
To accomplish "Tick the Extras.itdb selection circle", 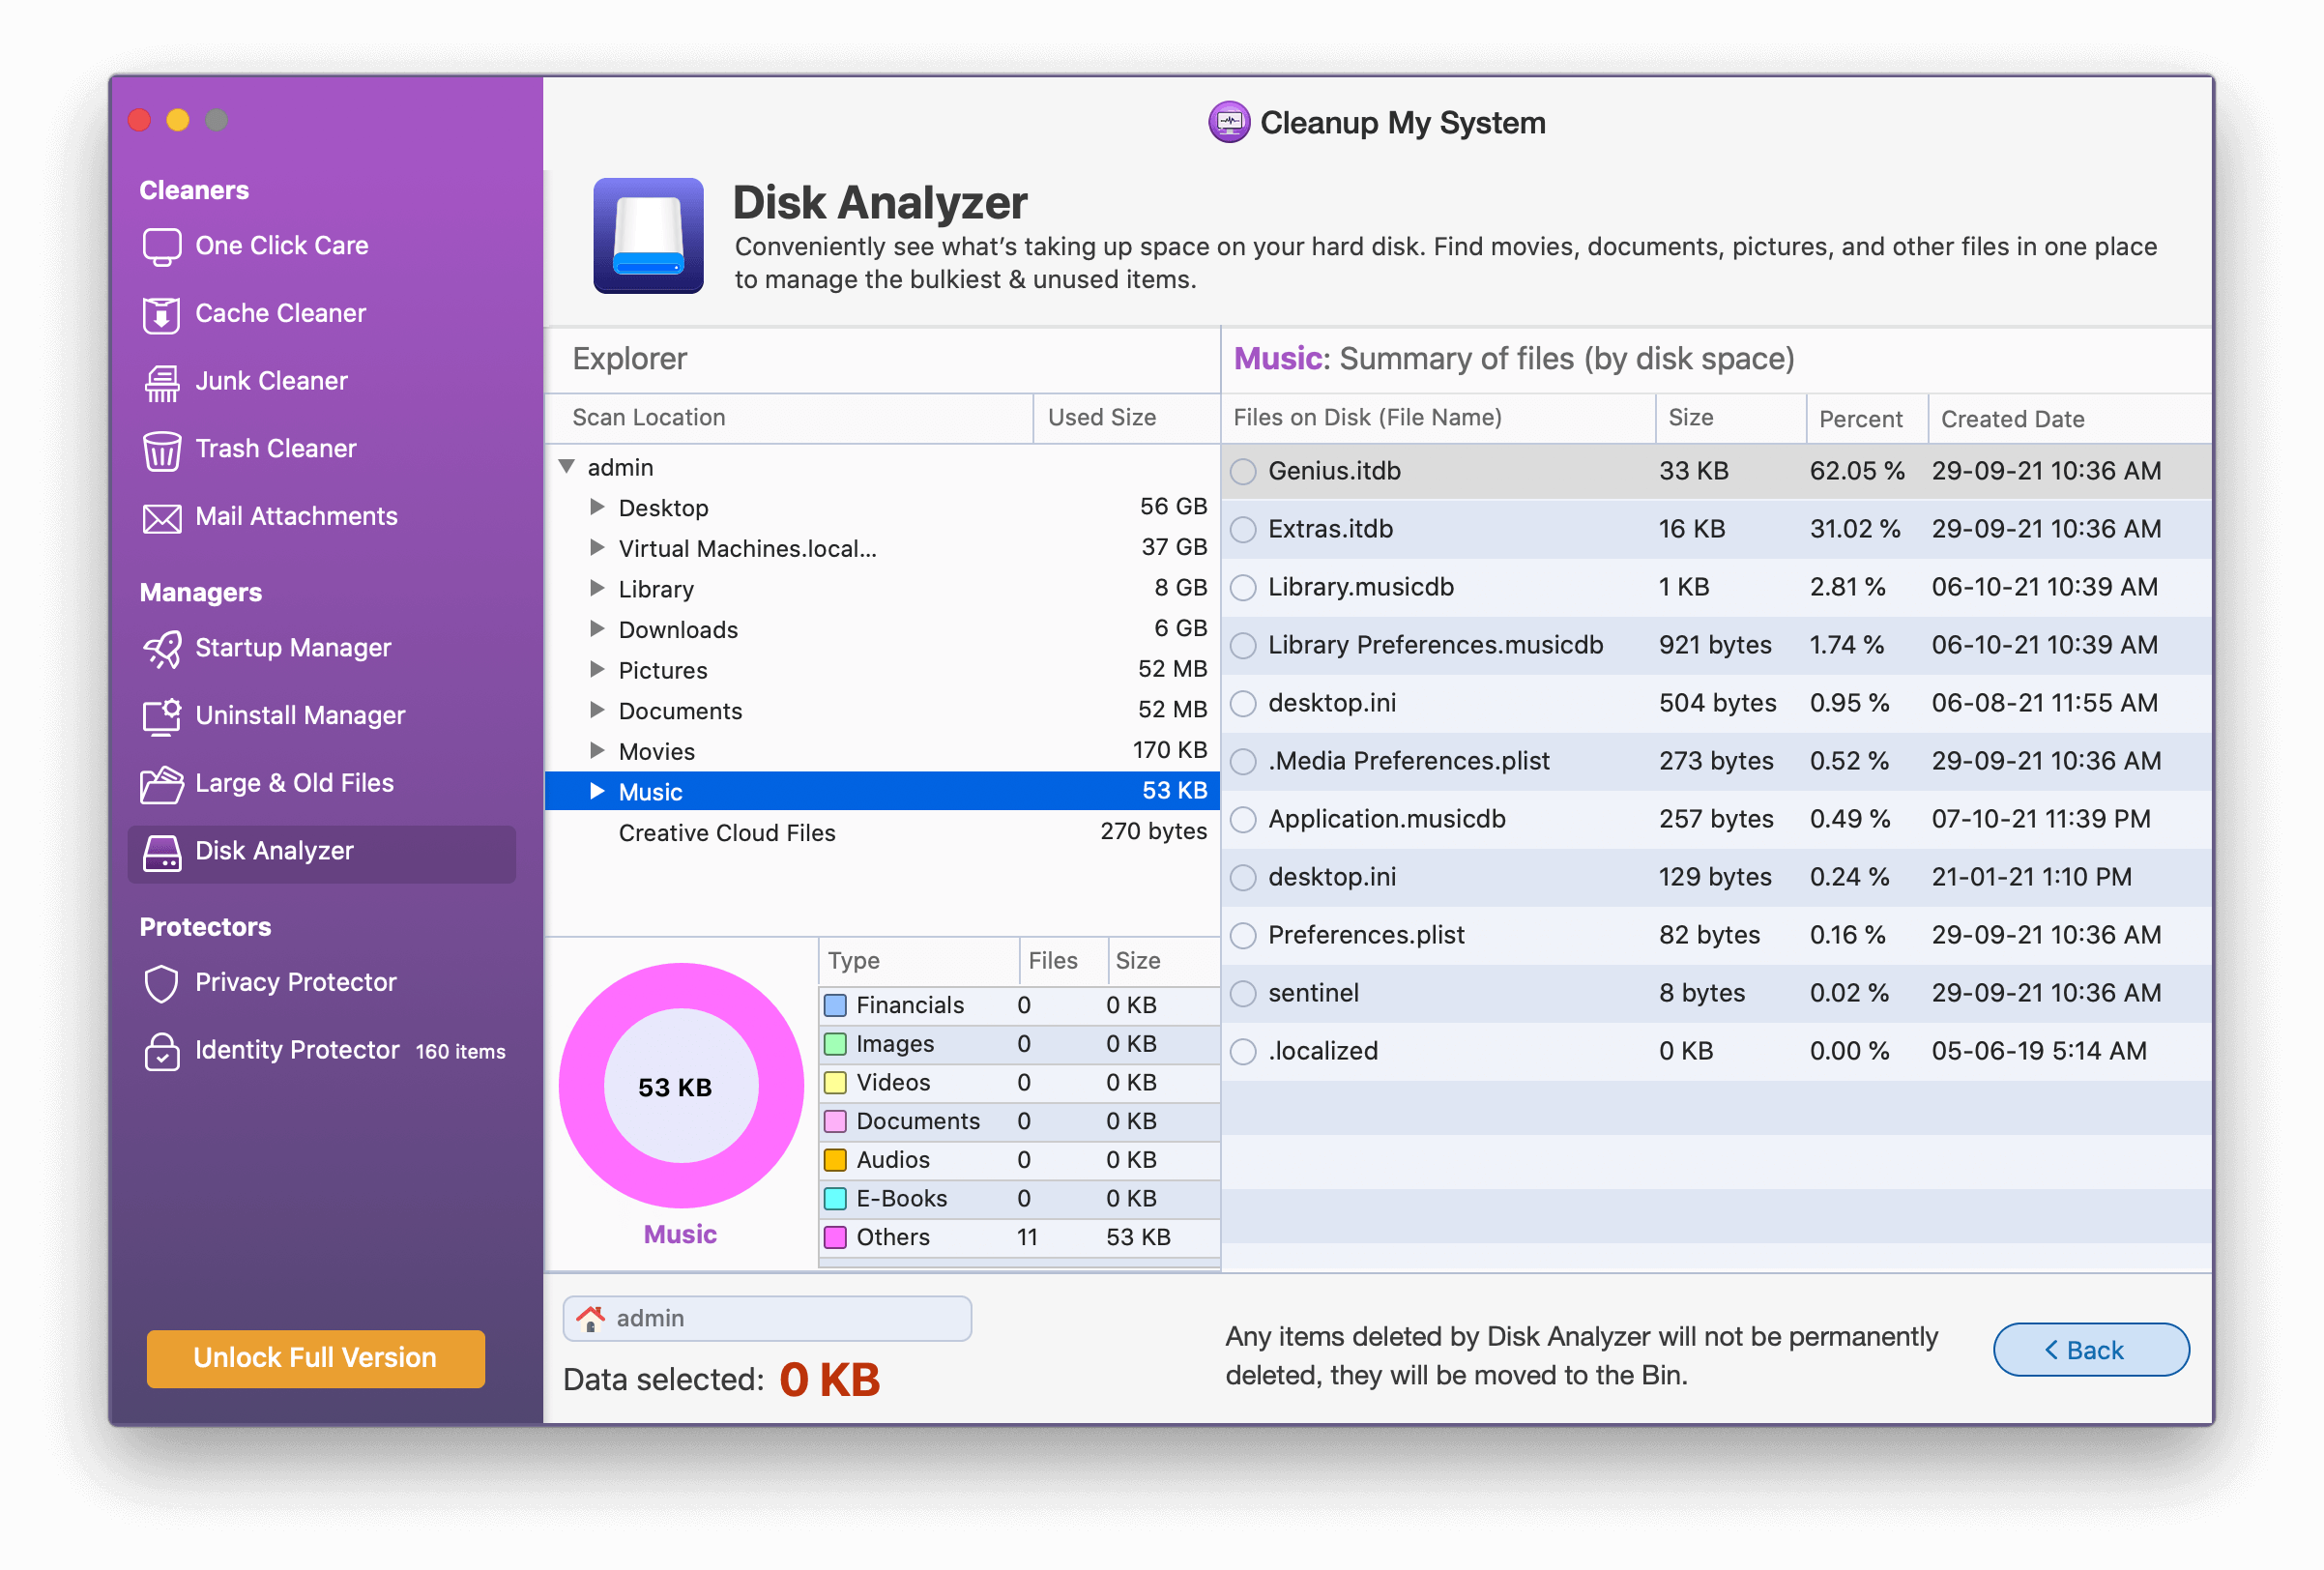I will 1243,530.
